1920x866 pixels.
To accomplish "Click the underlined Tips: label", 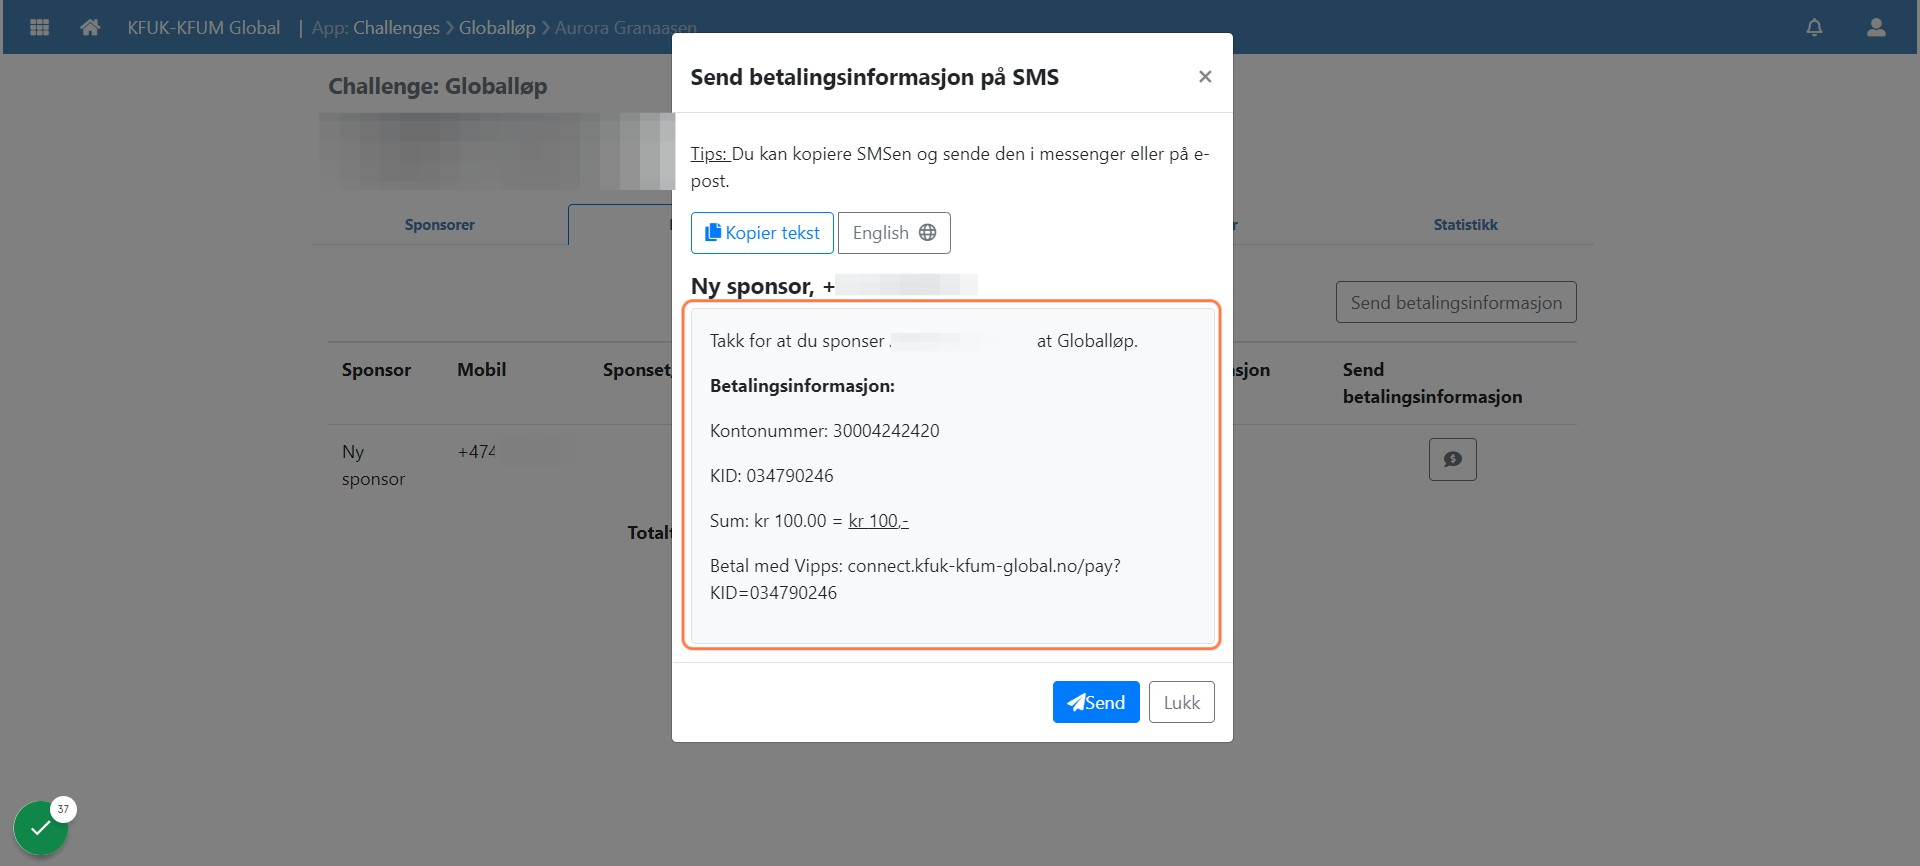I will coord(709,154).
